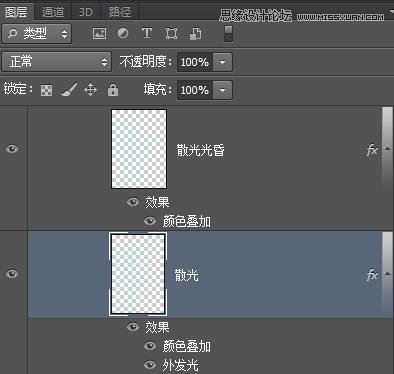The height and width of the screenshot is (374, 394).
Task: Toggle 效果 visibility under 散光
Action: (133, 327)
